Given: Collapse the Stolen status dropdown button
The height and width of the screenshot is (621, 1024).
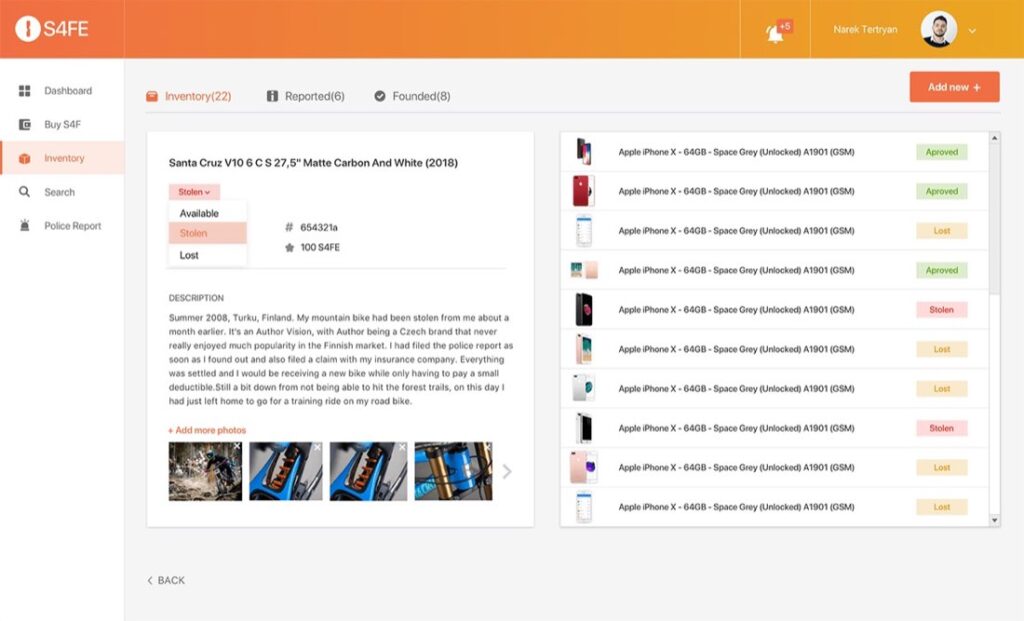Looking at the screenshot, I should click(194, 192).
